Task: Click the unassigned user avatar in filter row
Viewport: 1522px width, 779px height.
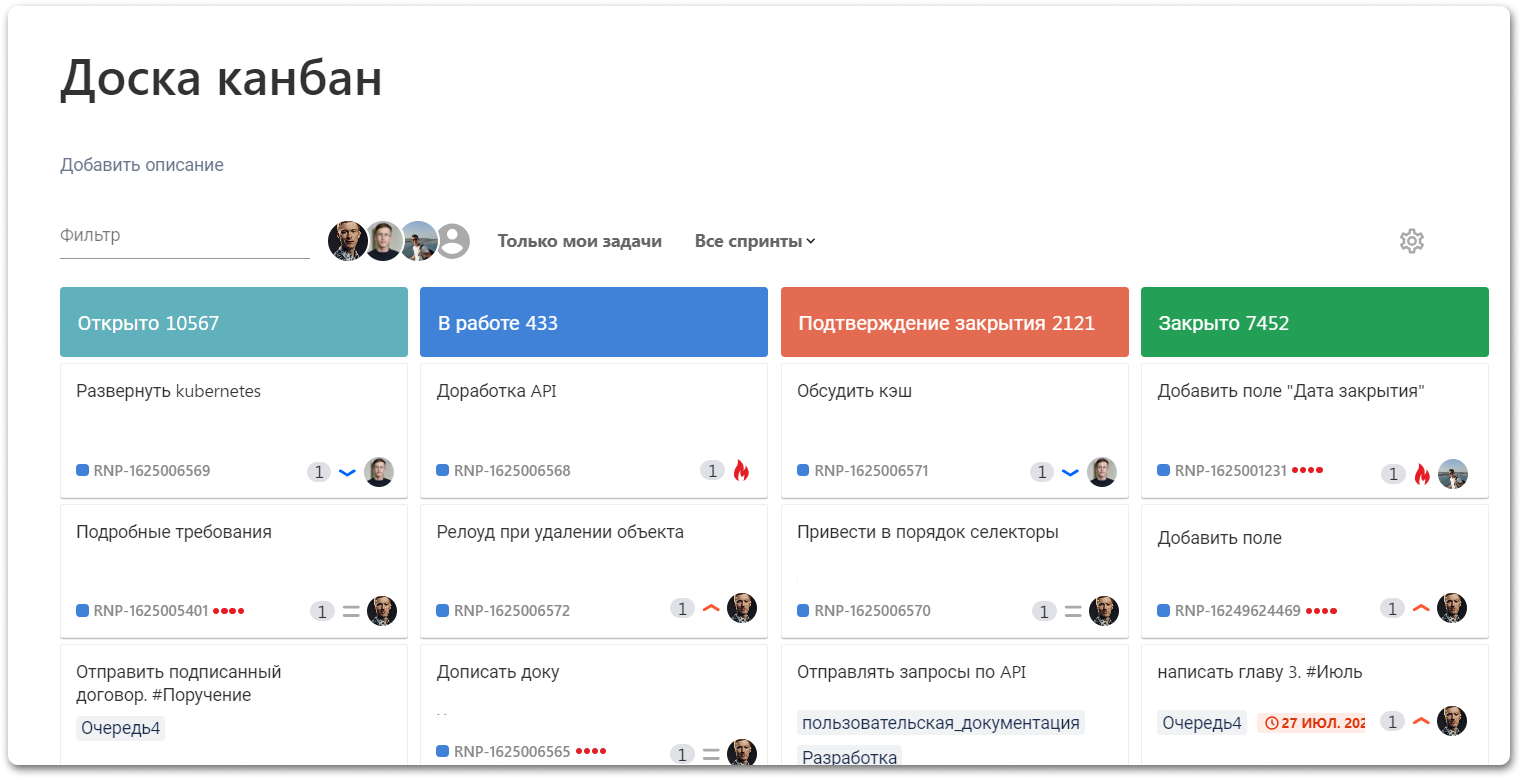Action: tap(453, 241)
